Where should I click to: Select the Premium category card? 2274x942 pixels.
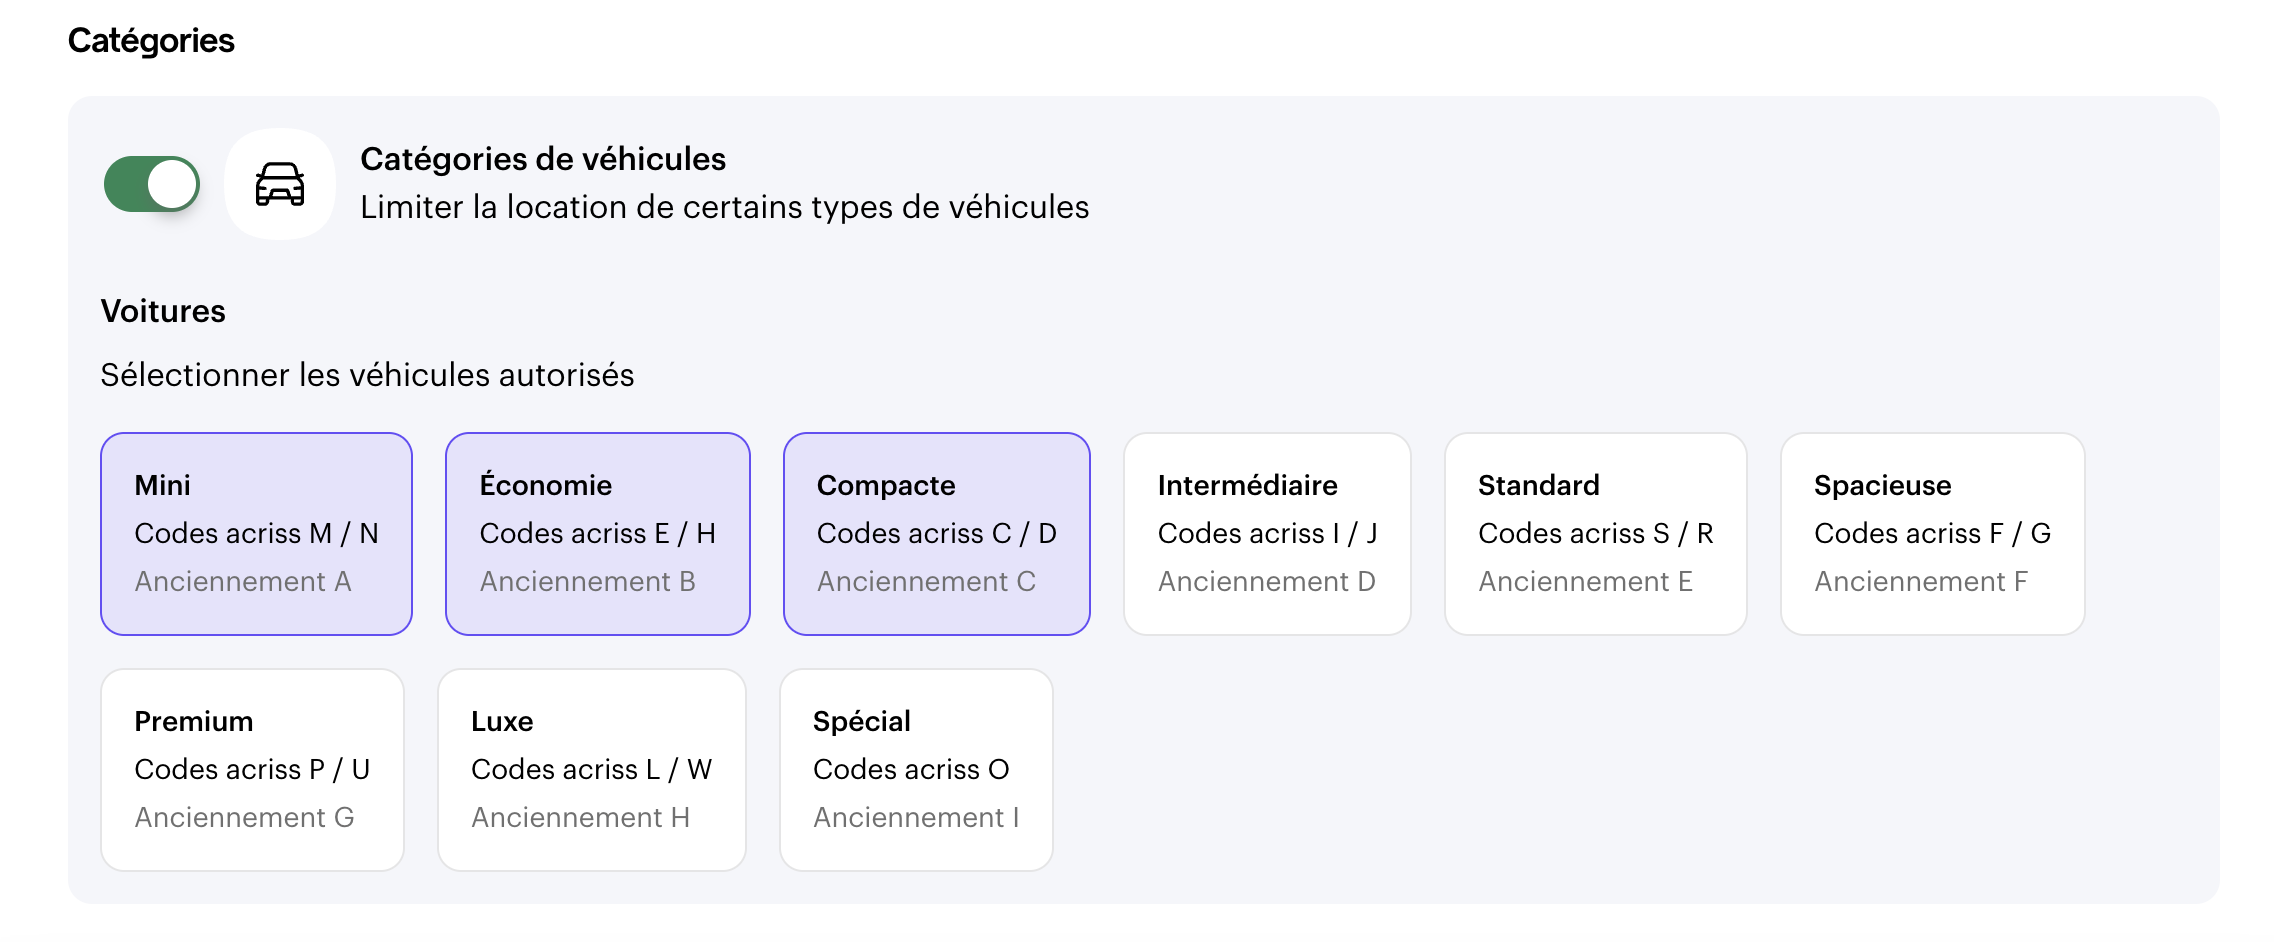pyautogui.click(x=253, y=770)
